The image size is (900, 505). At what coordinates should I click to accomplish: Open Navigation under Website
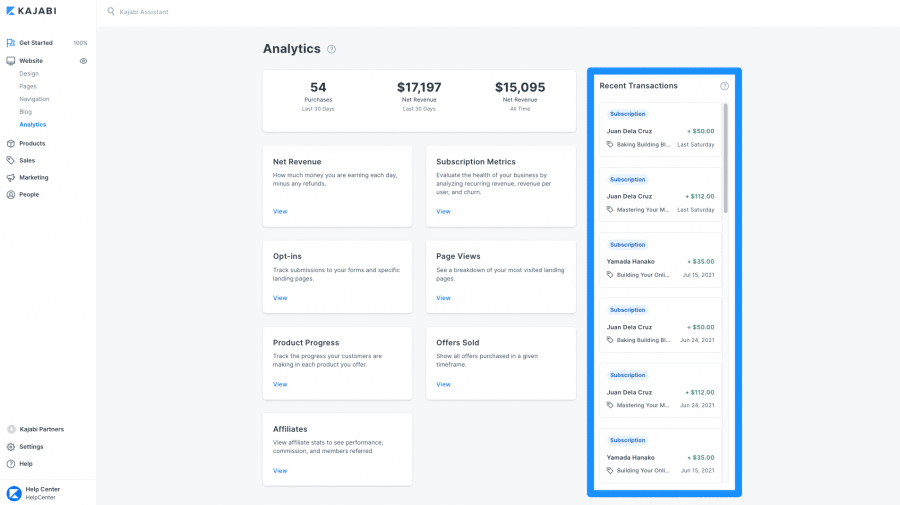[x=34, y=99]
